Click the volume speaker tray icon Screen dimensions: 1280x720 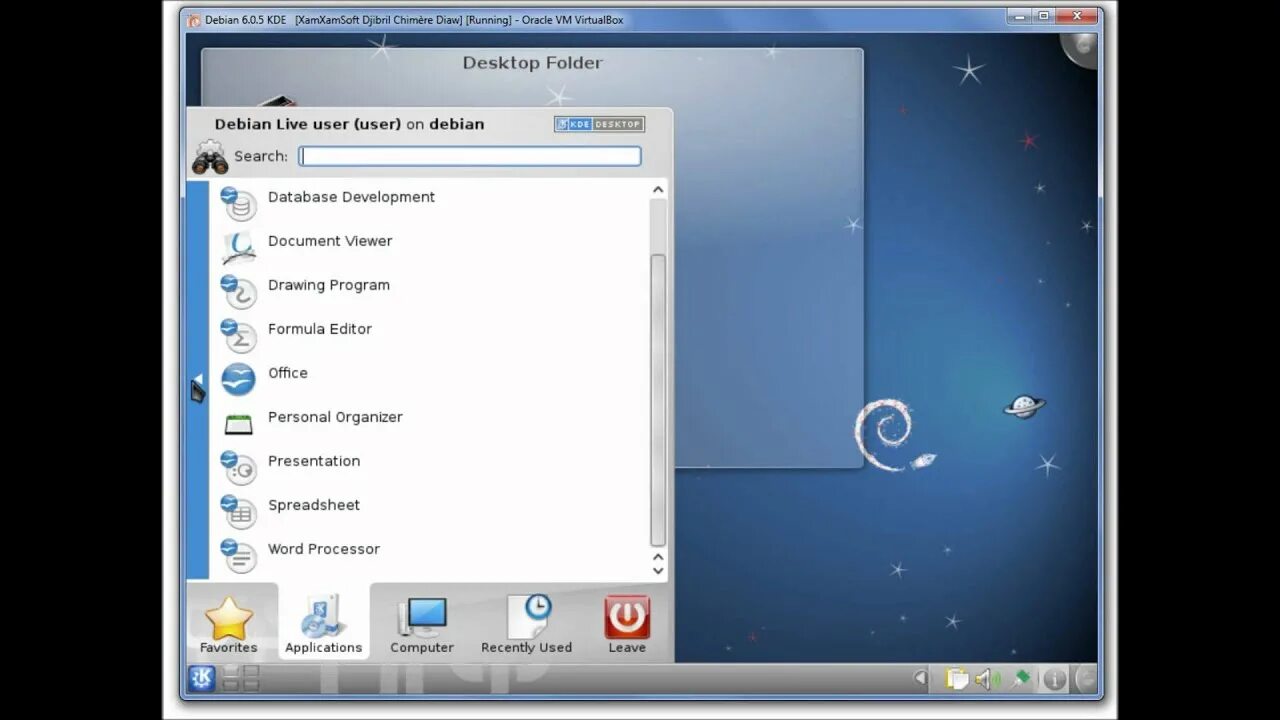pyautogui.click(x=987, y=679)
